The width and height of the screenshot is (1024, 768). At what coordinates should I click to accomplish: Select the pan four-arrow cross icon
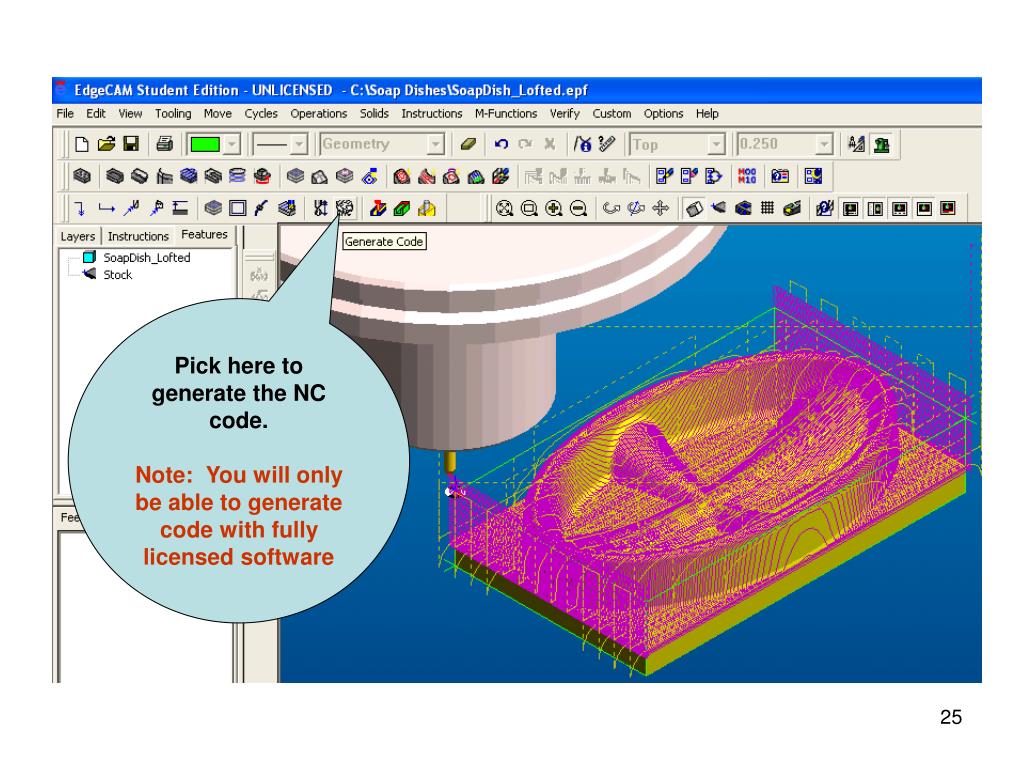point(661,208)
